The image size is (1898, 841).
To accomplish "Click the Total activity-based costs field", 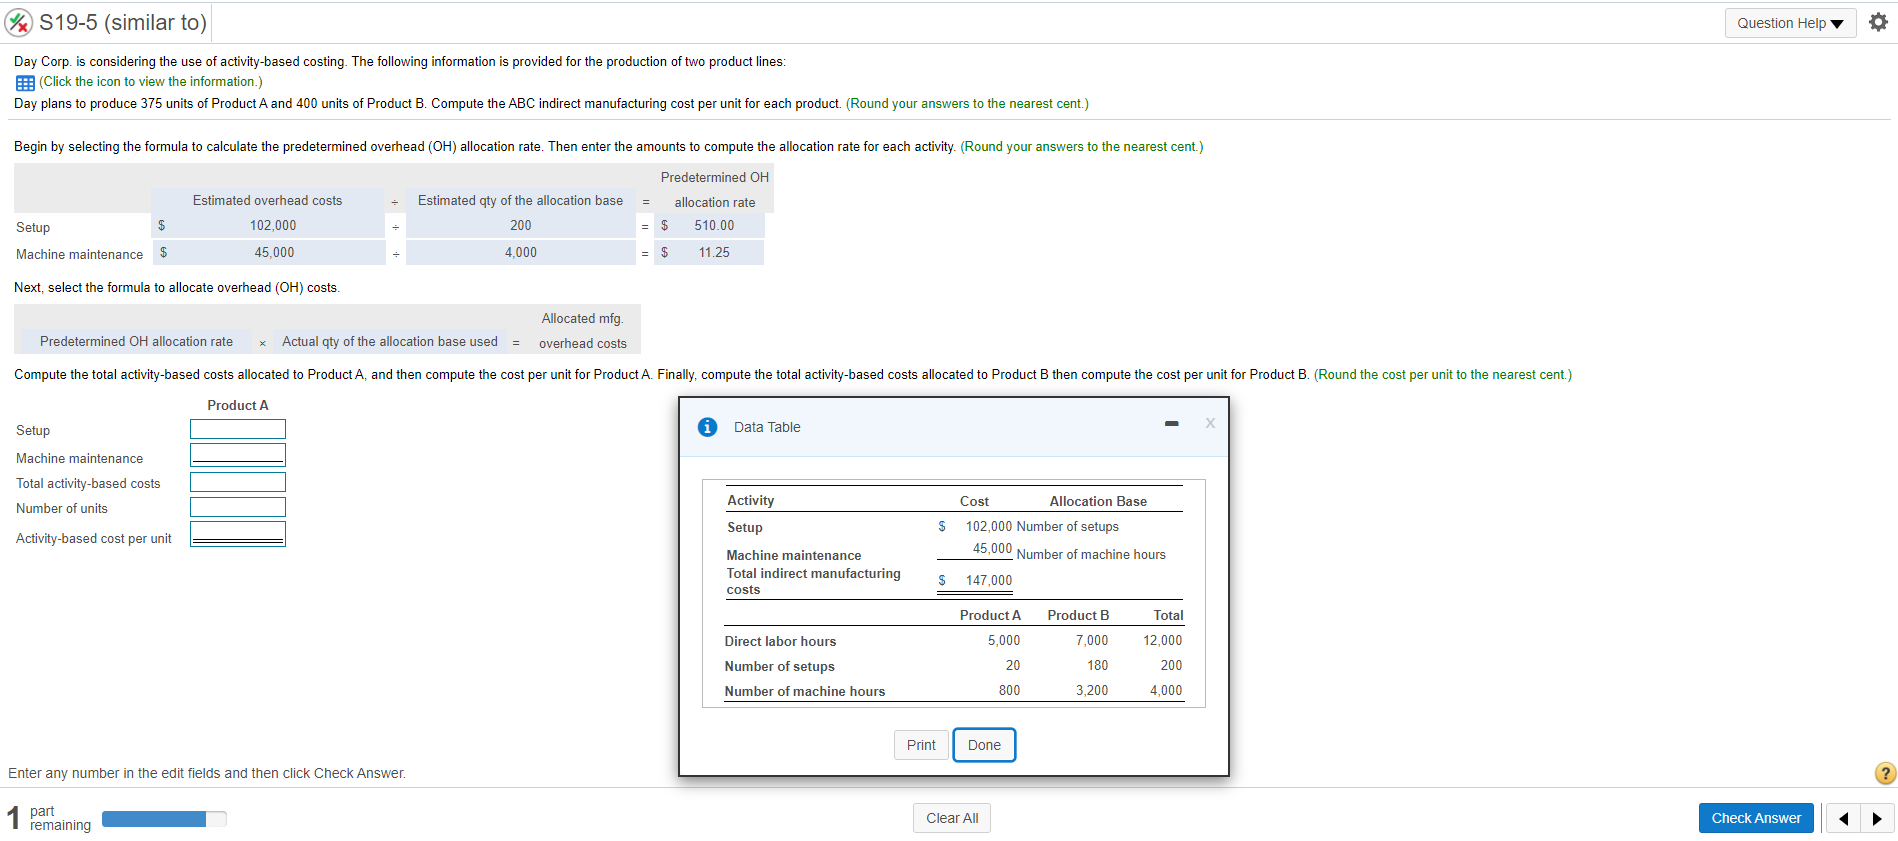I will point(238,482).
